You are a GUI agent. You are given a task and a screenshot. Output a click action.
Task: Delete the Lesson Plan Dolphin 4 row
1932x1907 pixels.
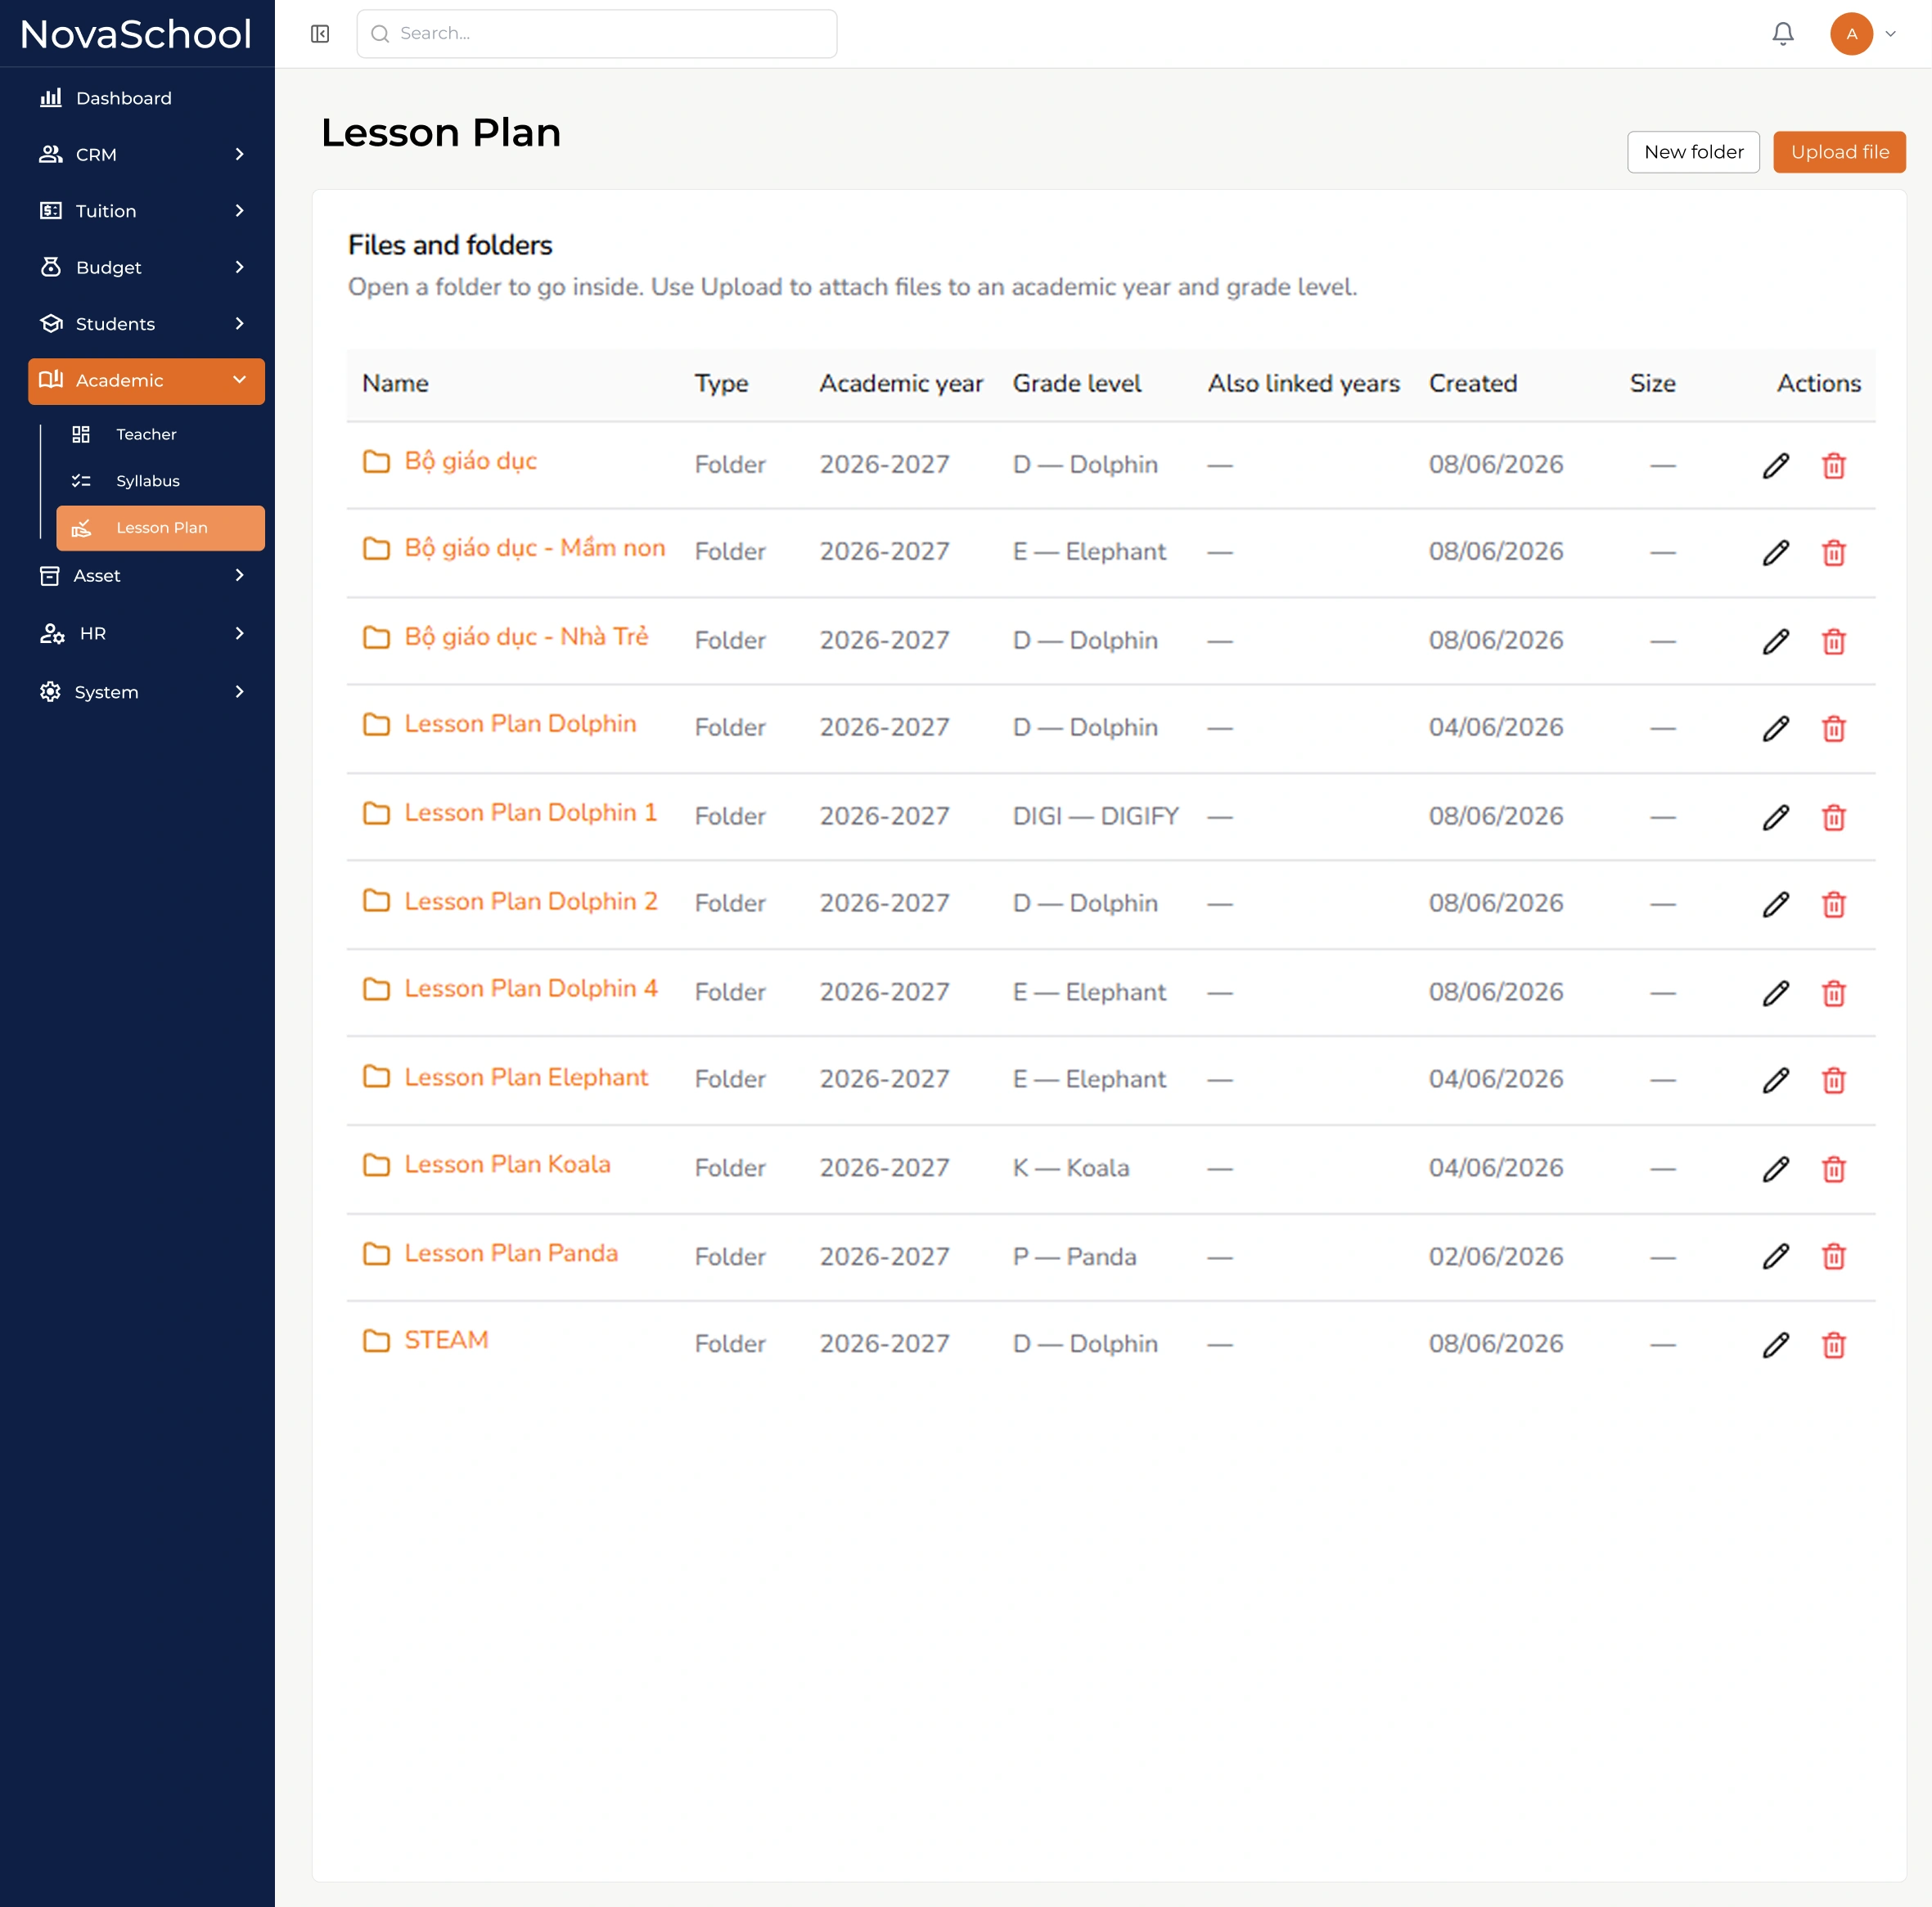(x=1833, y=994)
